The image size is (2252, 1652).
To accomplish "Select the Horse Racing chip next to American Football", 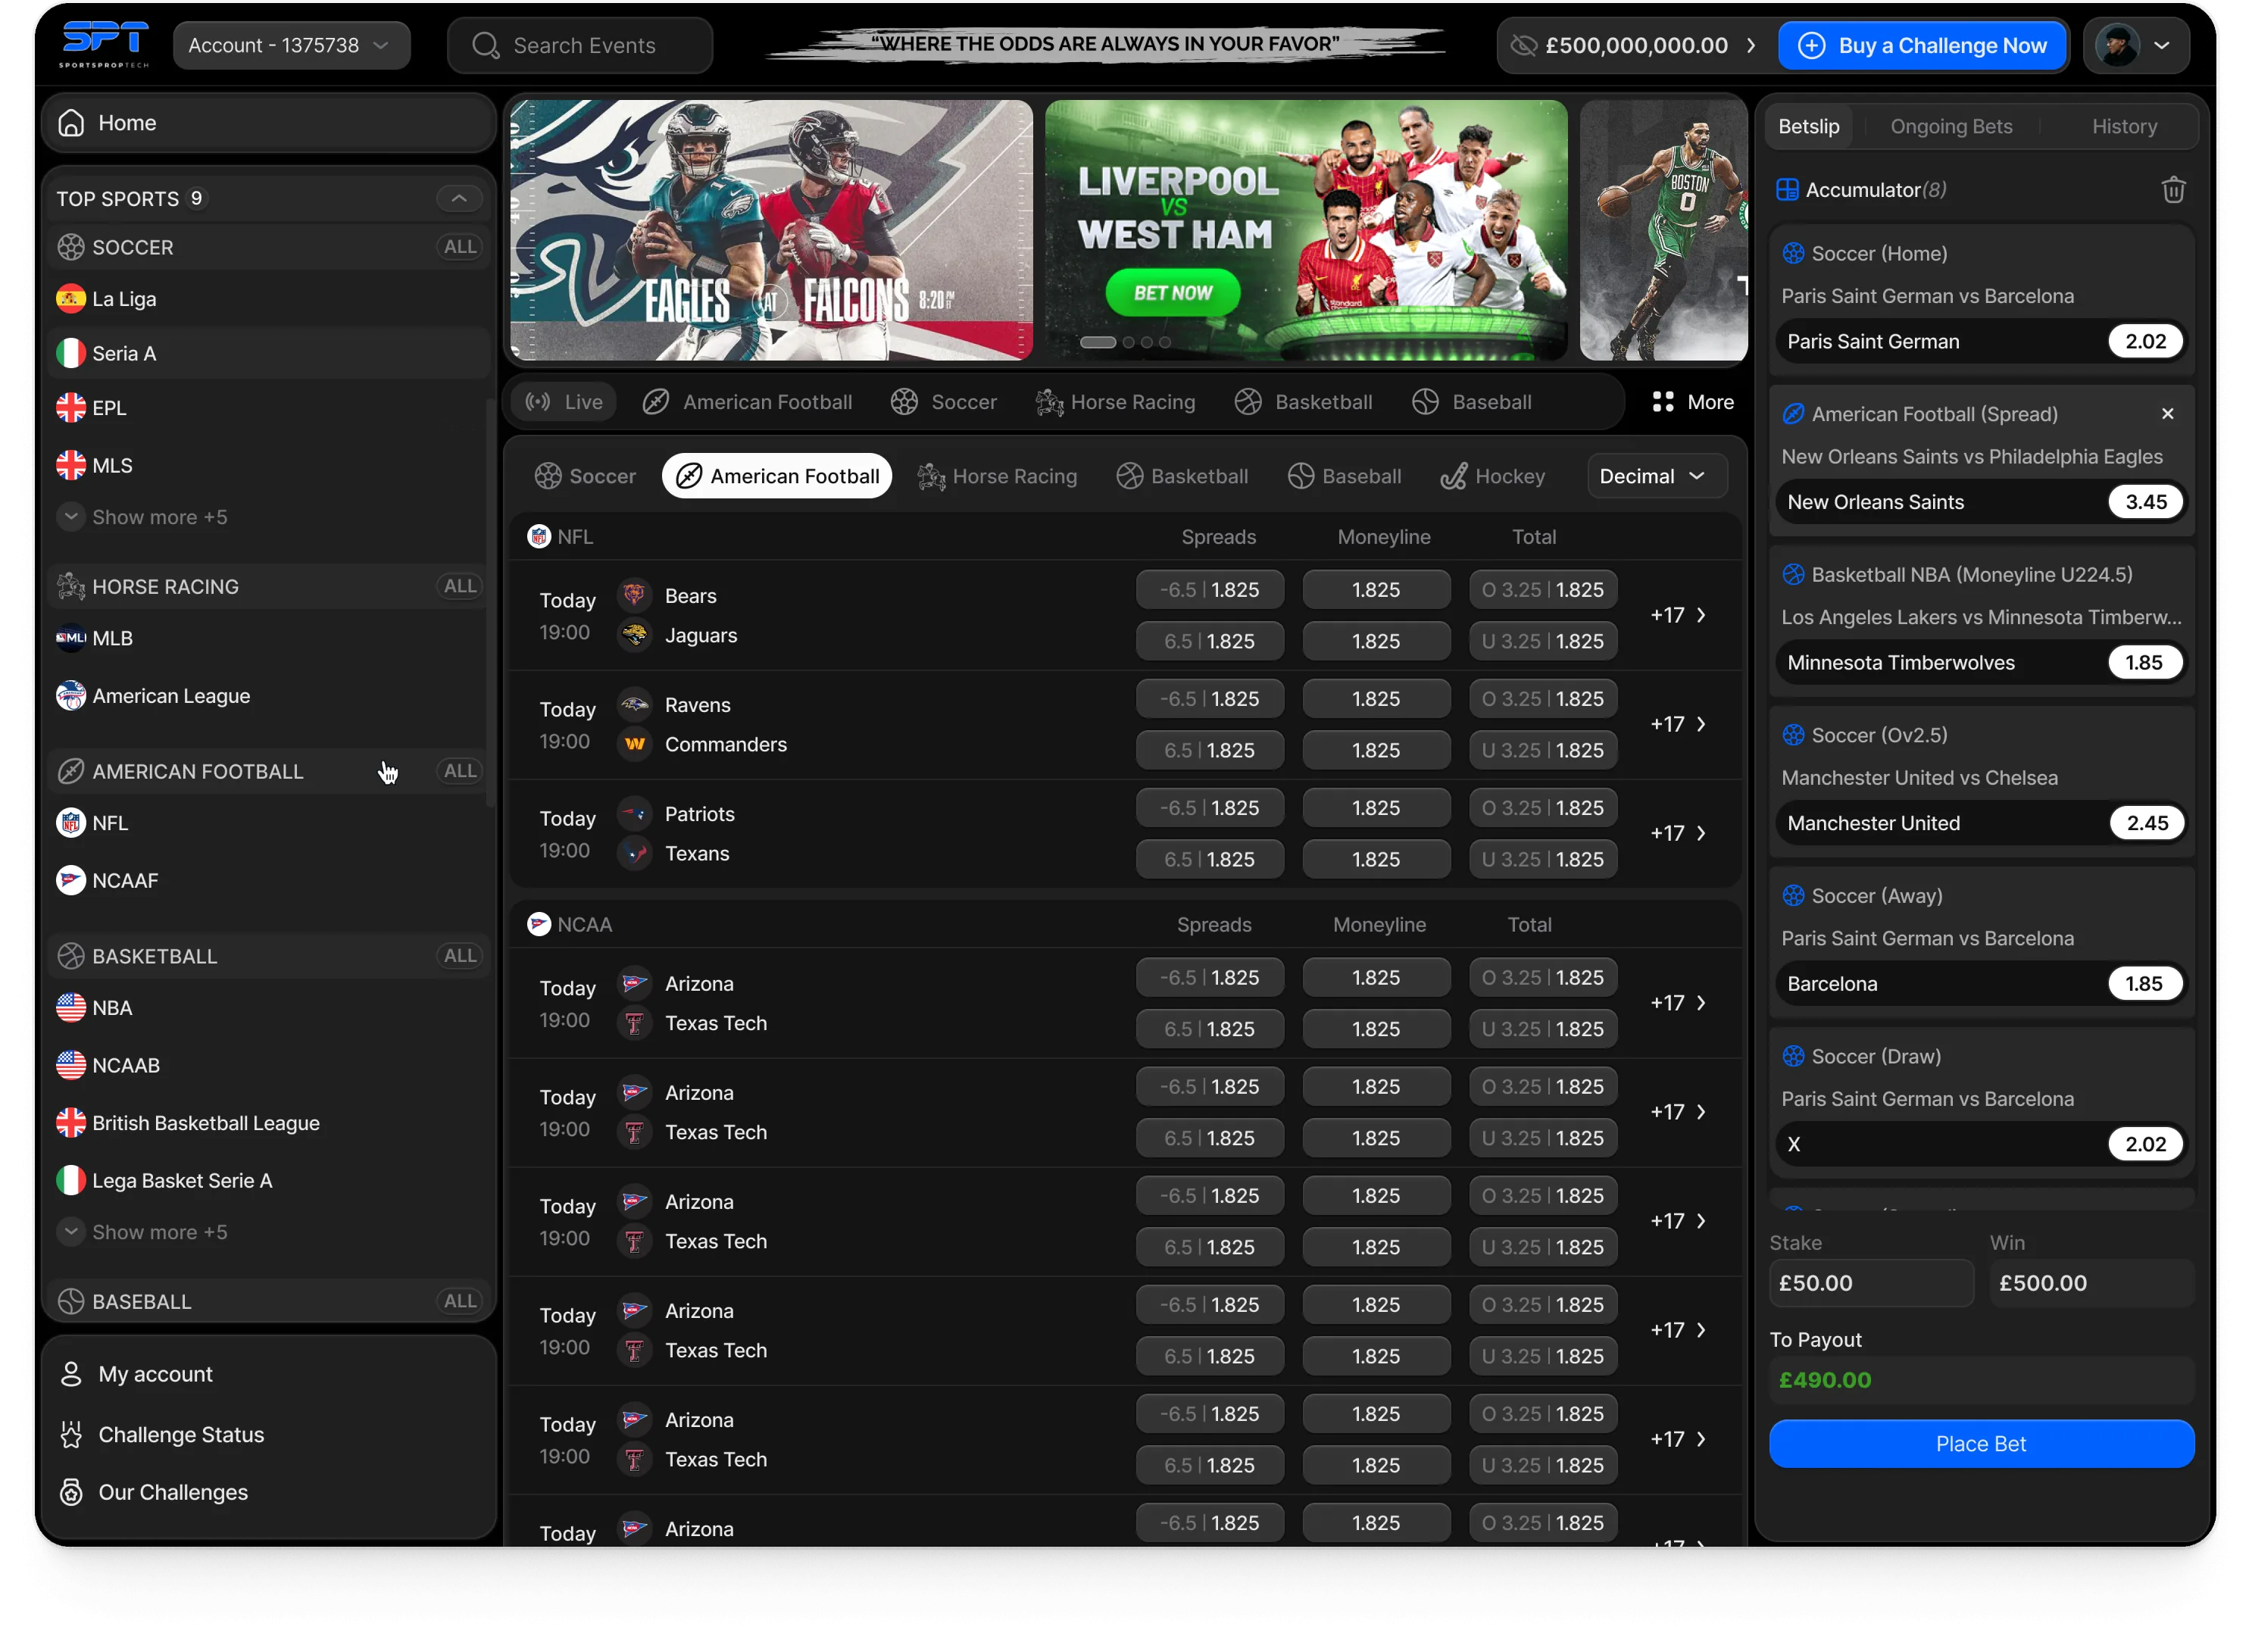I will click(998, 476).
